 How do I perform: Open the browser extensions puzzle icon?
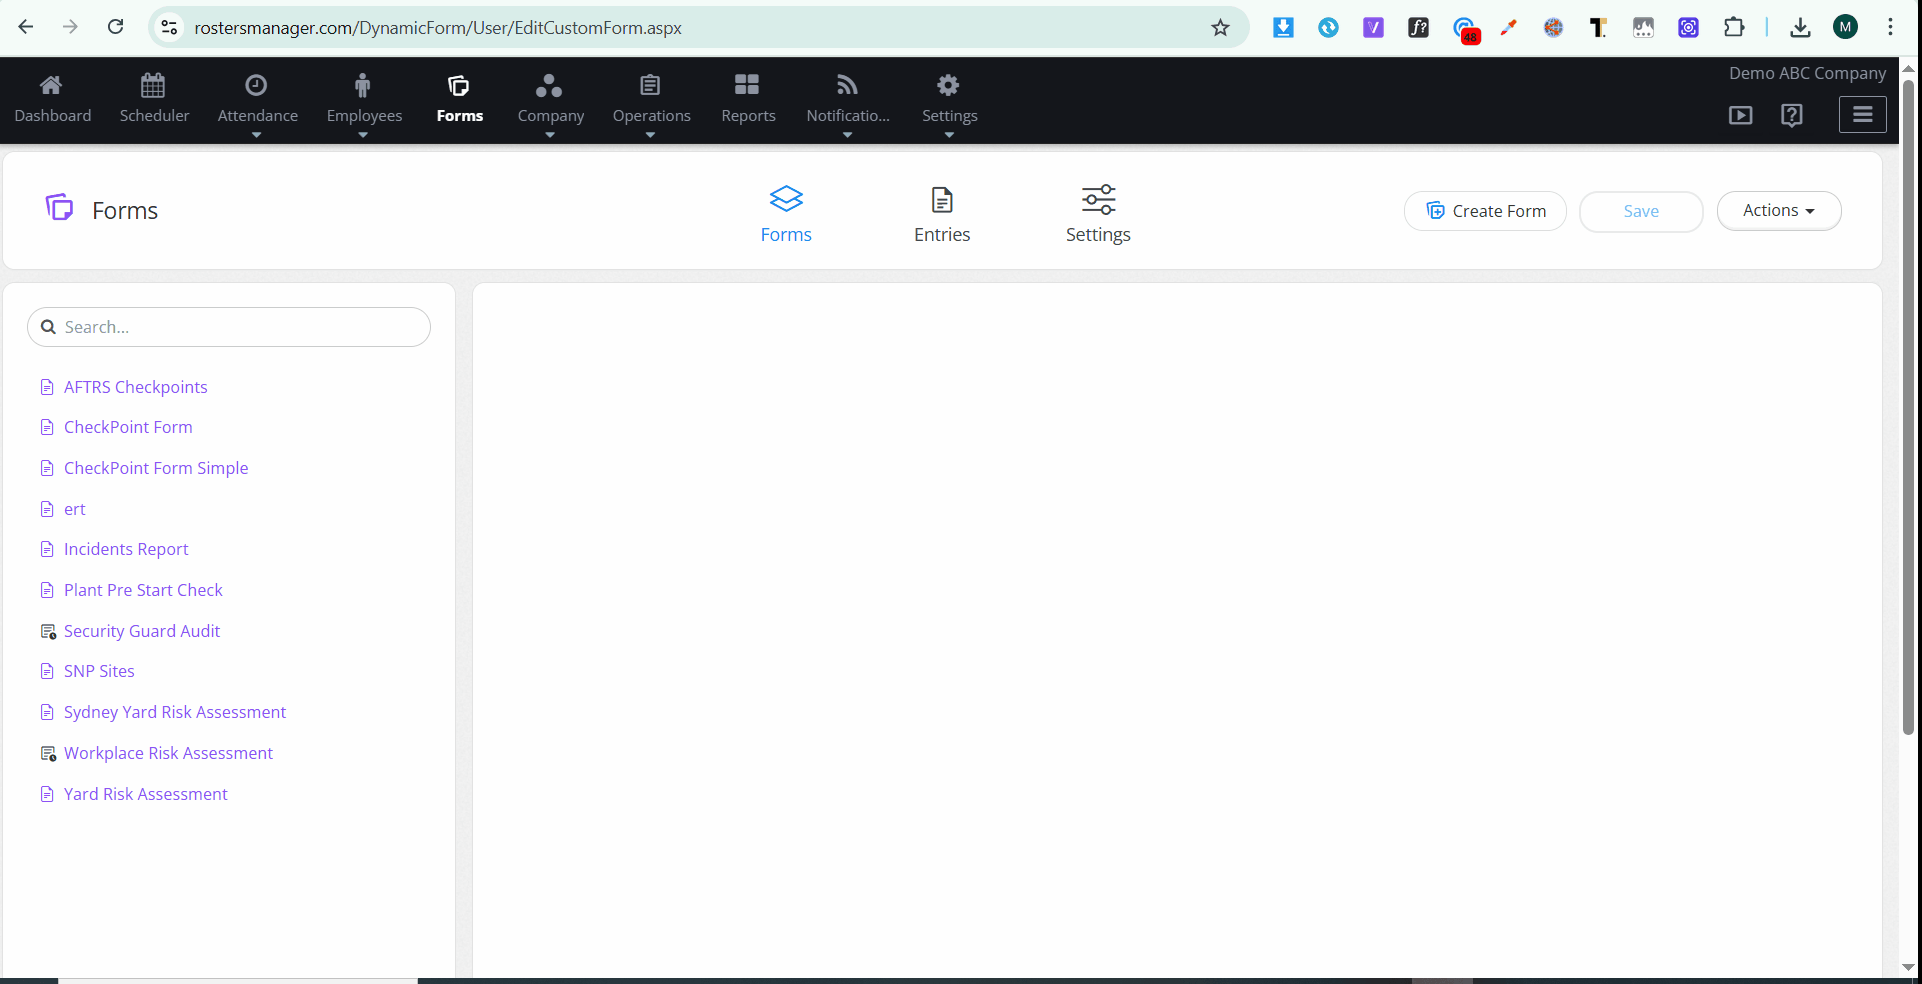coord(1734,28)
